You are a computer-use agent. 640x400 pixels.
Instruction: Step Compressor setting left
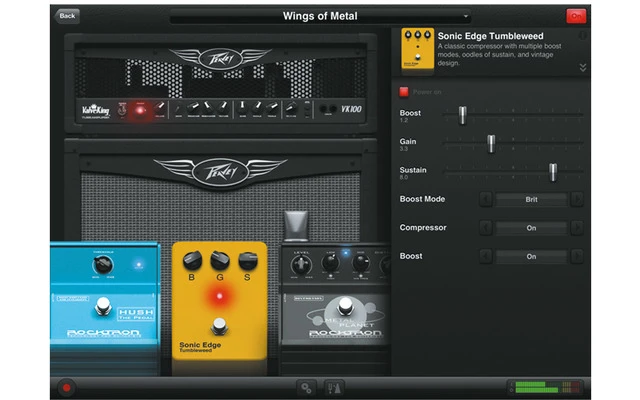coord(486,228)
